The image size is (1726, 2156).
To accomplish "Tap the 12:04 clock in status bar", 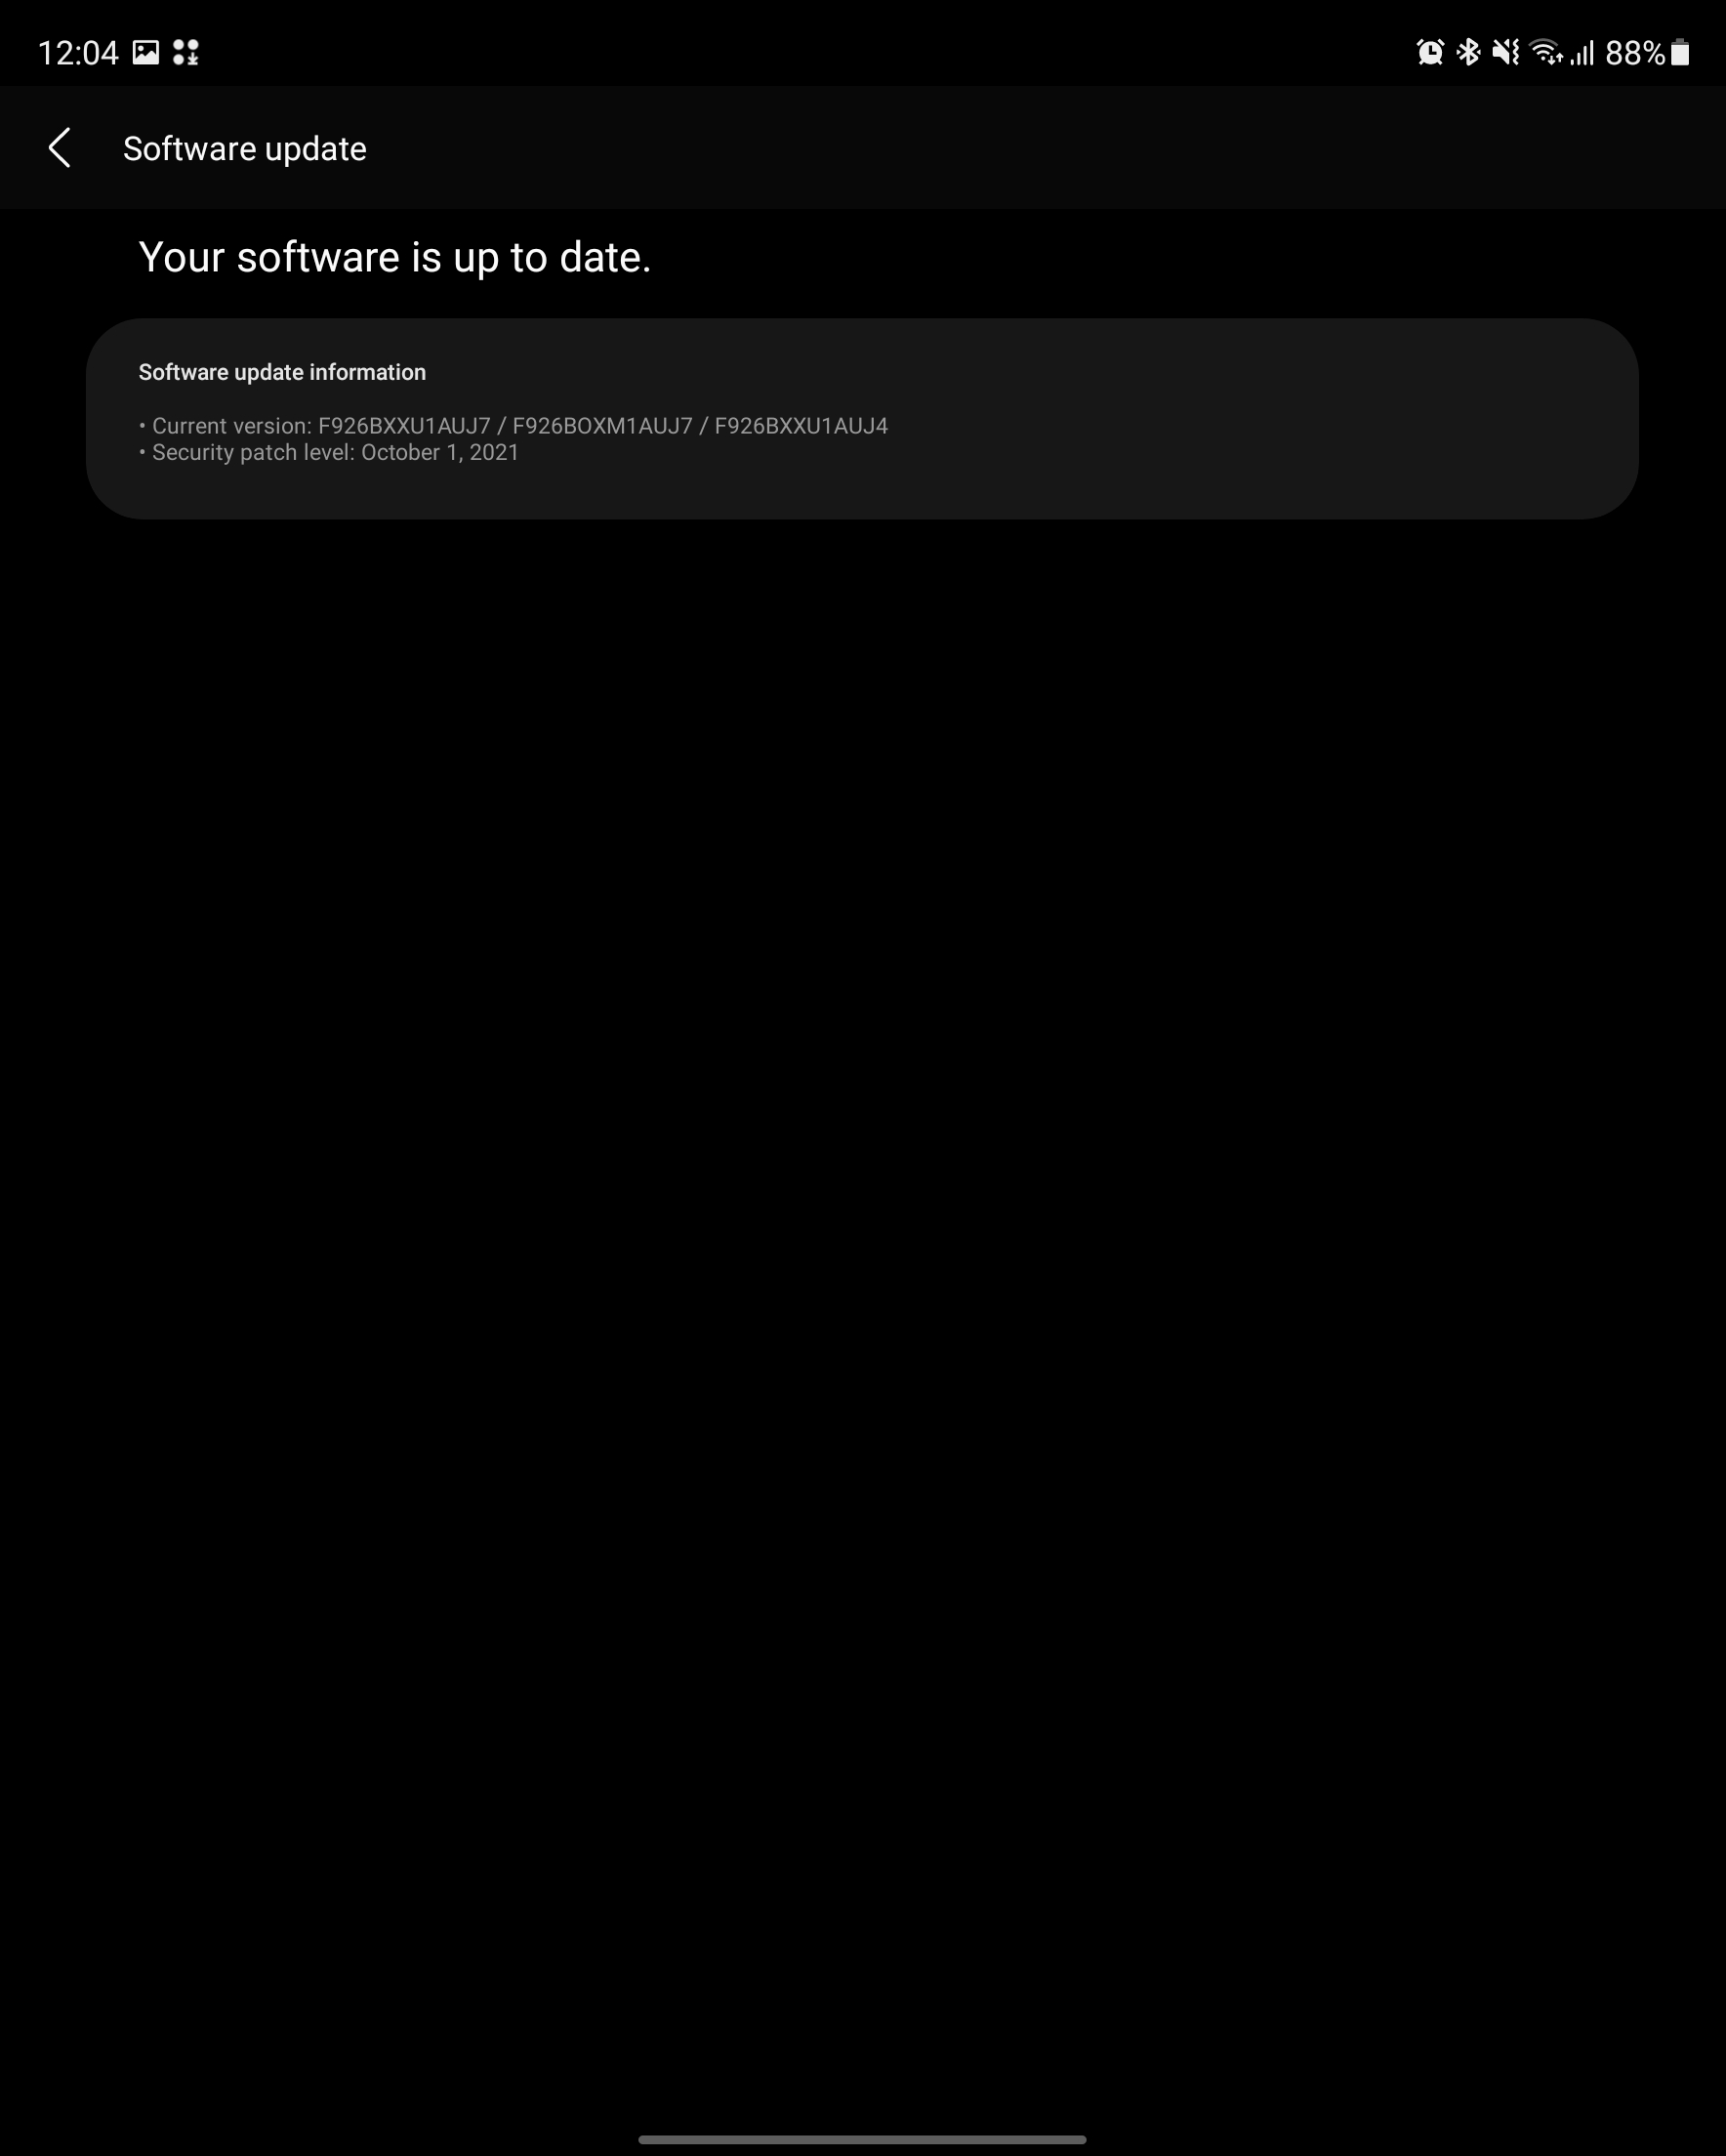I will (78, 53).
